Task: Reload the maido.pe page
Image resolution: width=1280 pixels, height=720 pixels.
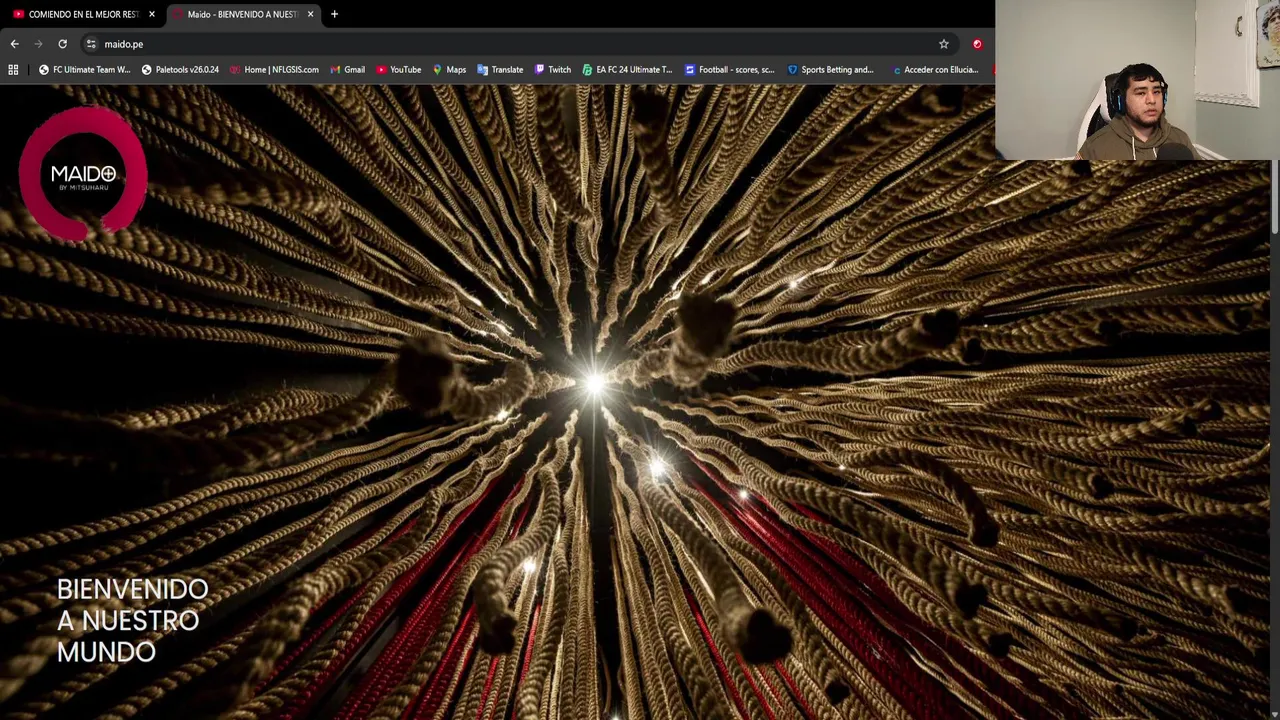Action: 62,44
